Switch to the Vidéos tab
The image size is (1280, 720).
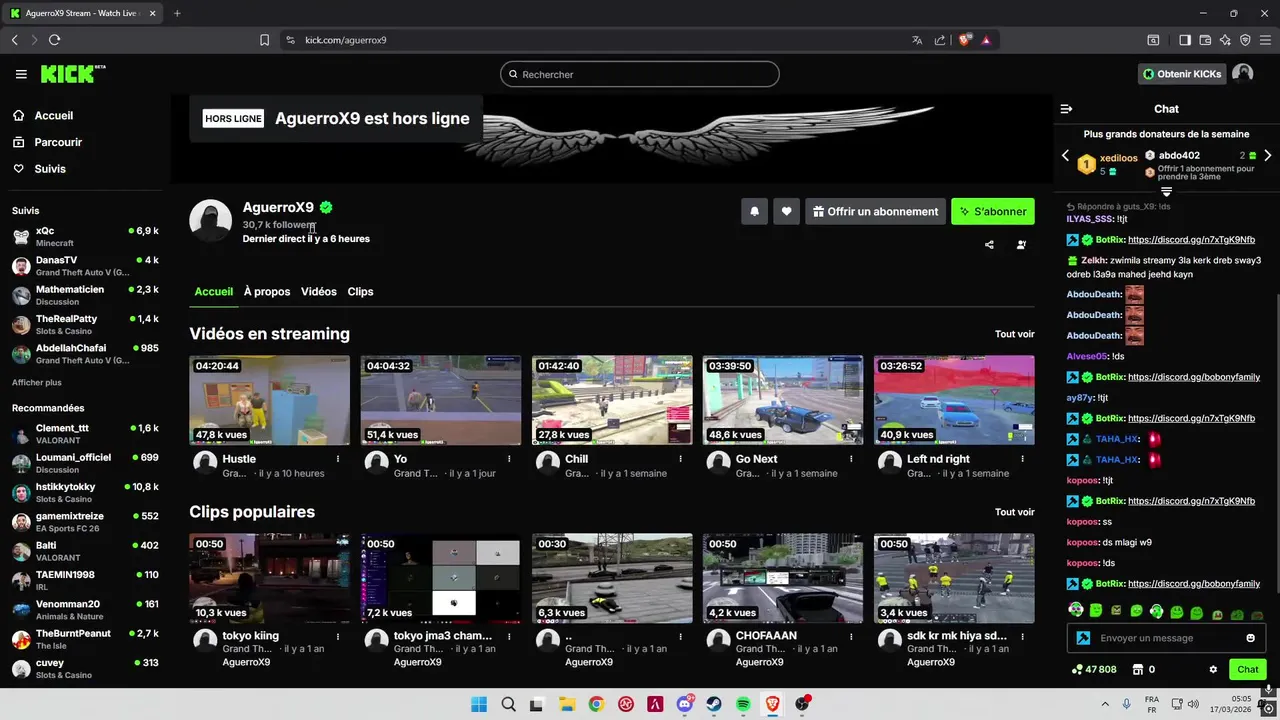coord(319,292)
